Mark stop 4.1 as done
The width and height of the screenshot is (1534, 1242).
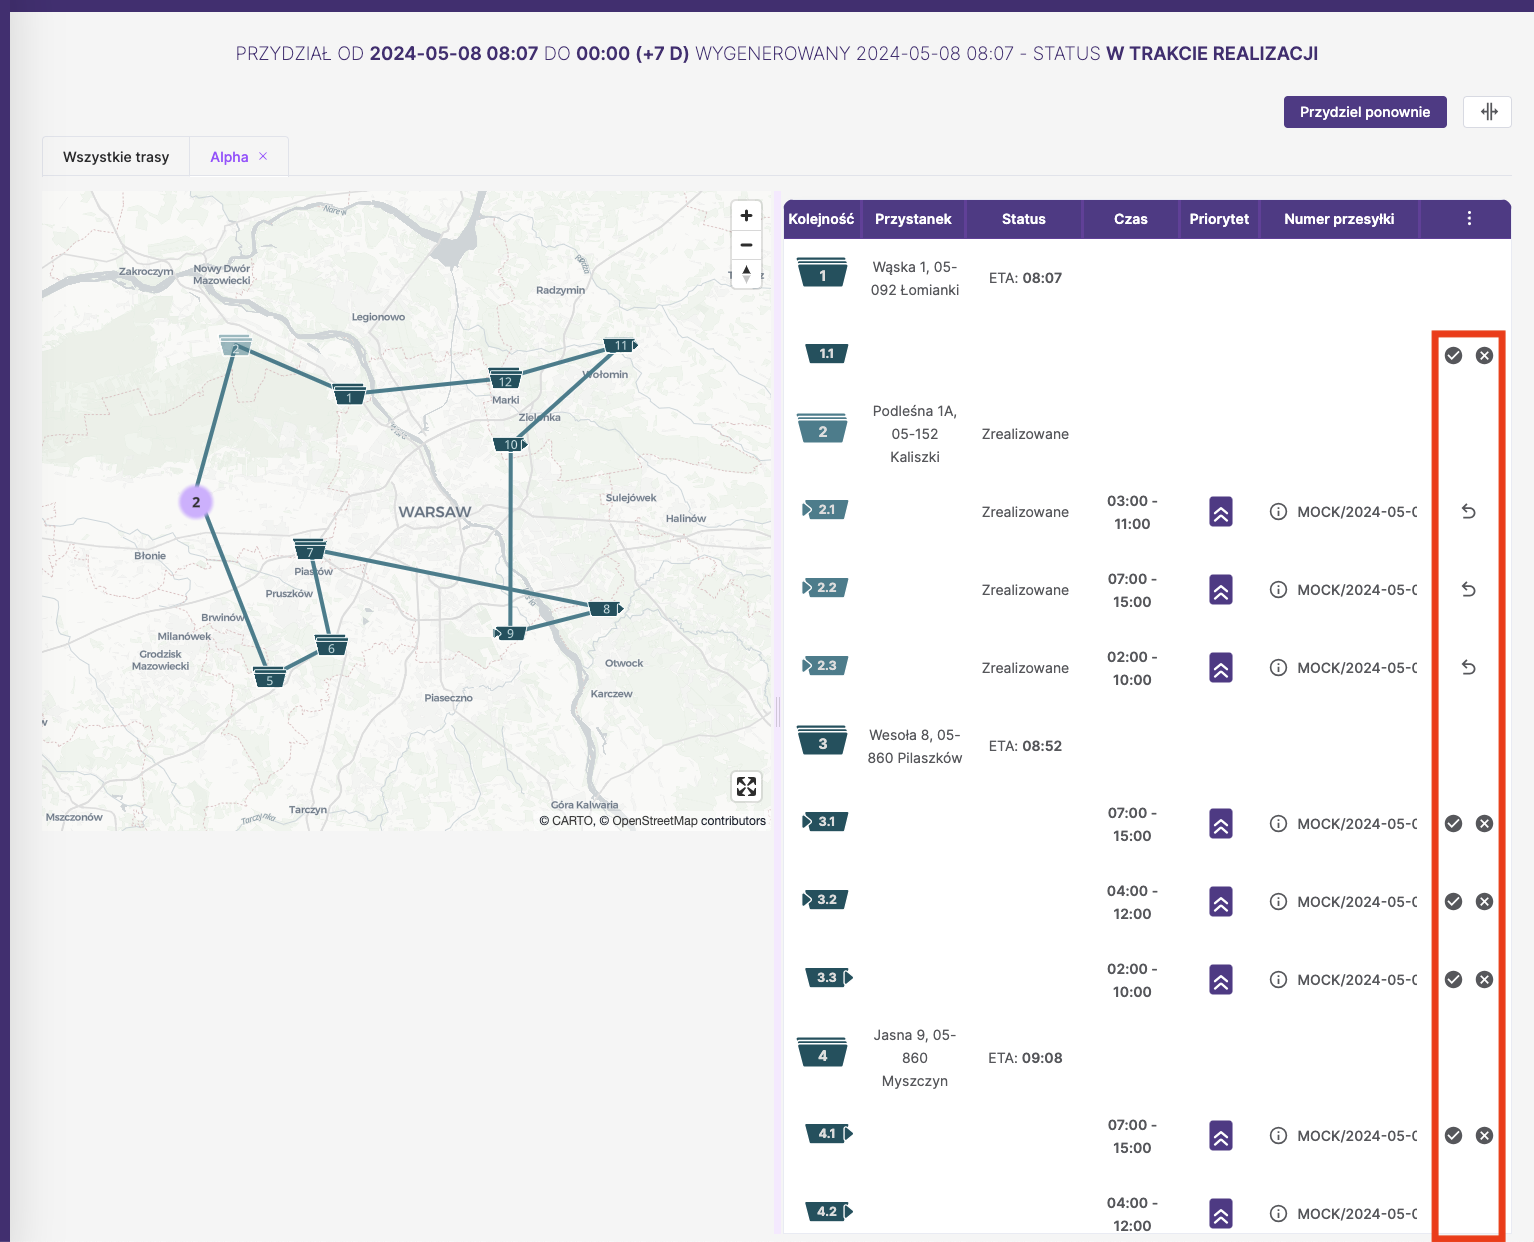click(x=1453, y=1136)
